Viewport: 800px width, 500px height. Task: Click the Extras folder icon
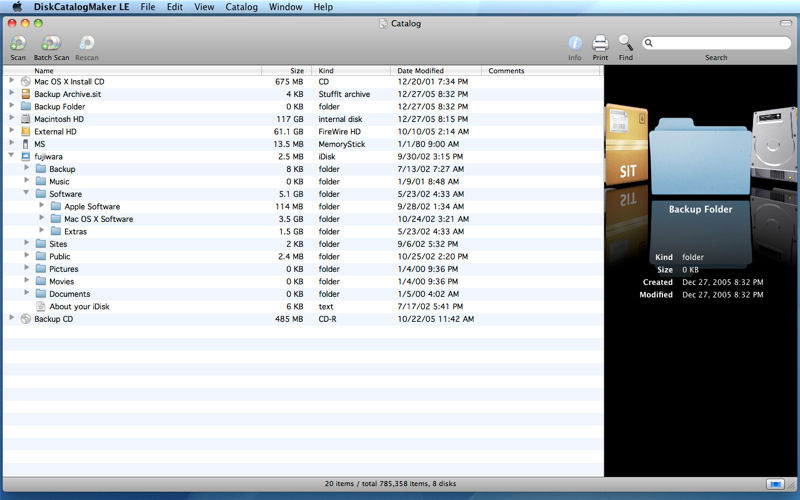[56, 231]
